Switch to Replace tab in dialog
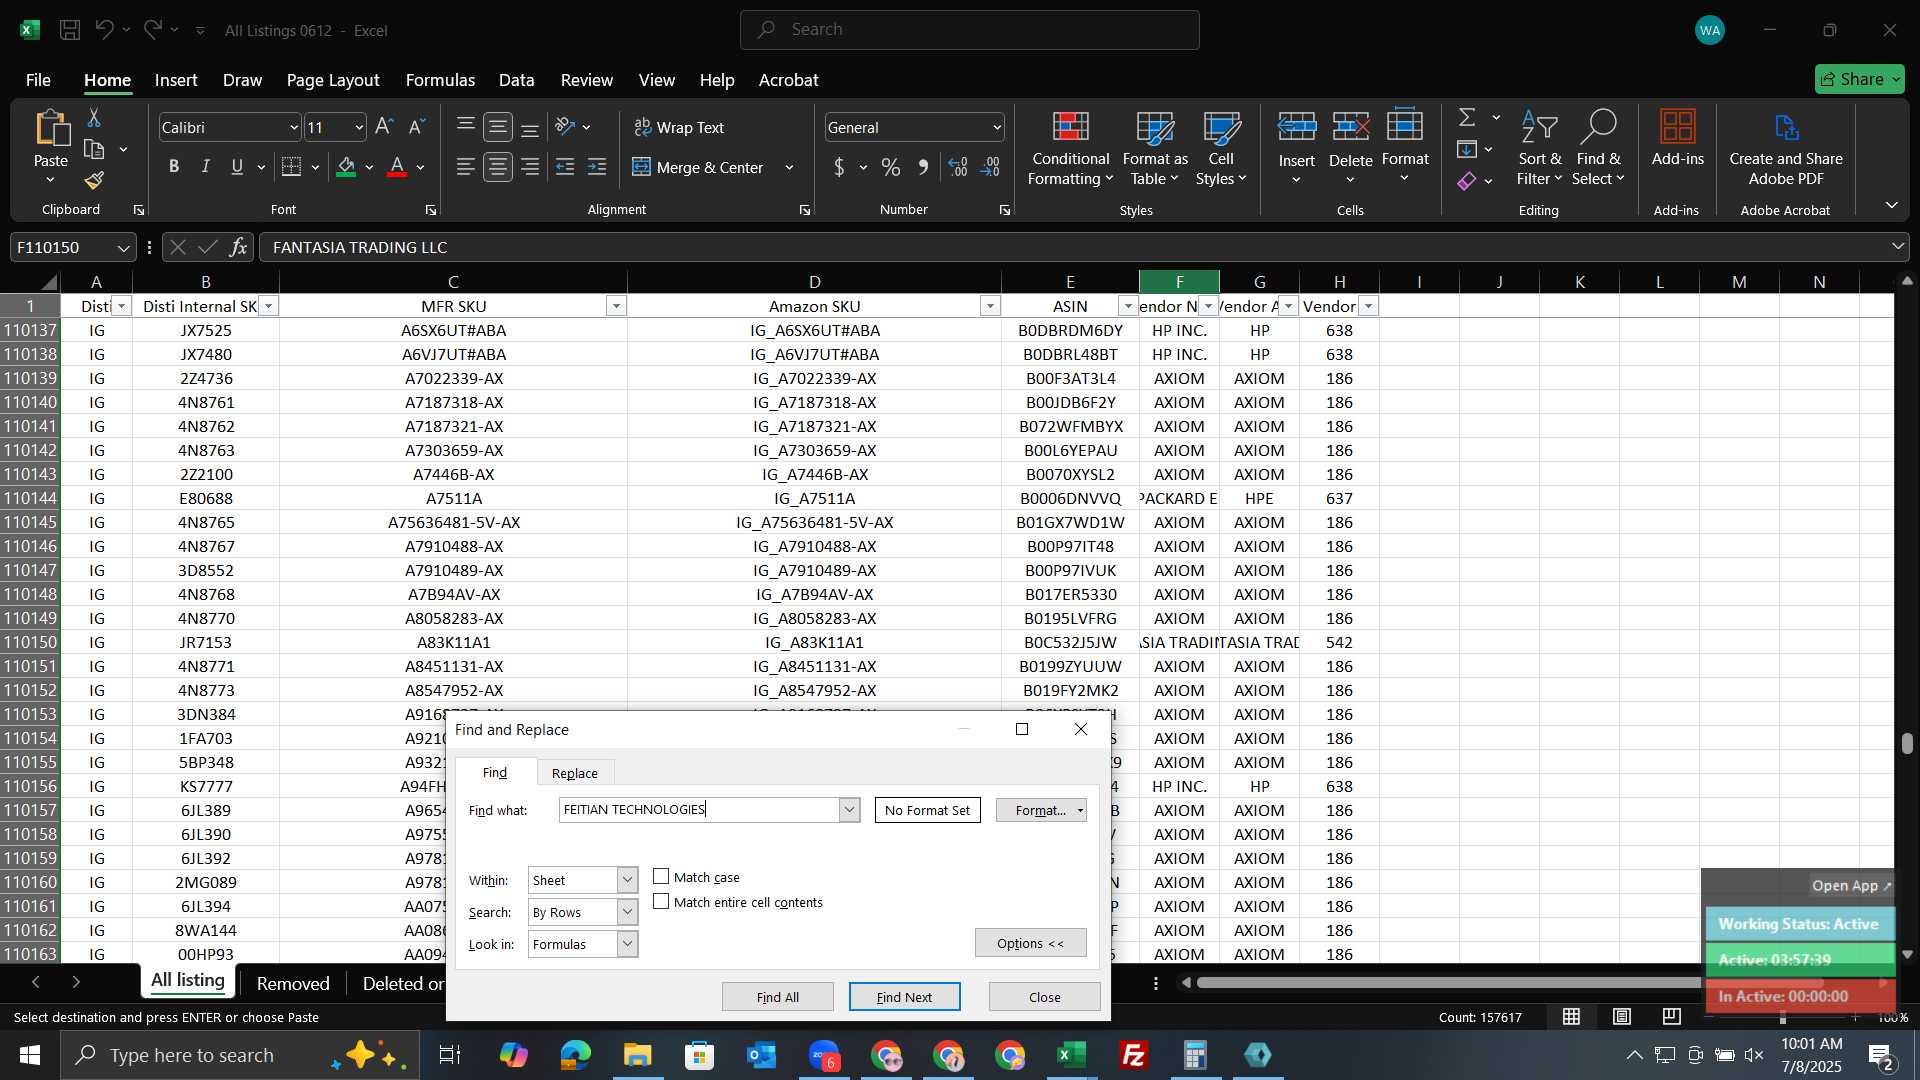 tap(575, 773)
